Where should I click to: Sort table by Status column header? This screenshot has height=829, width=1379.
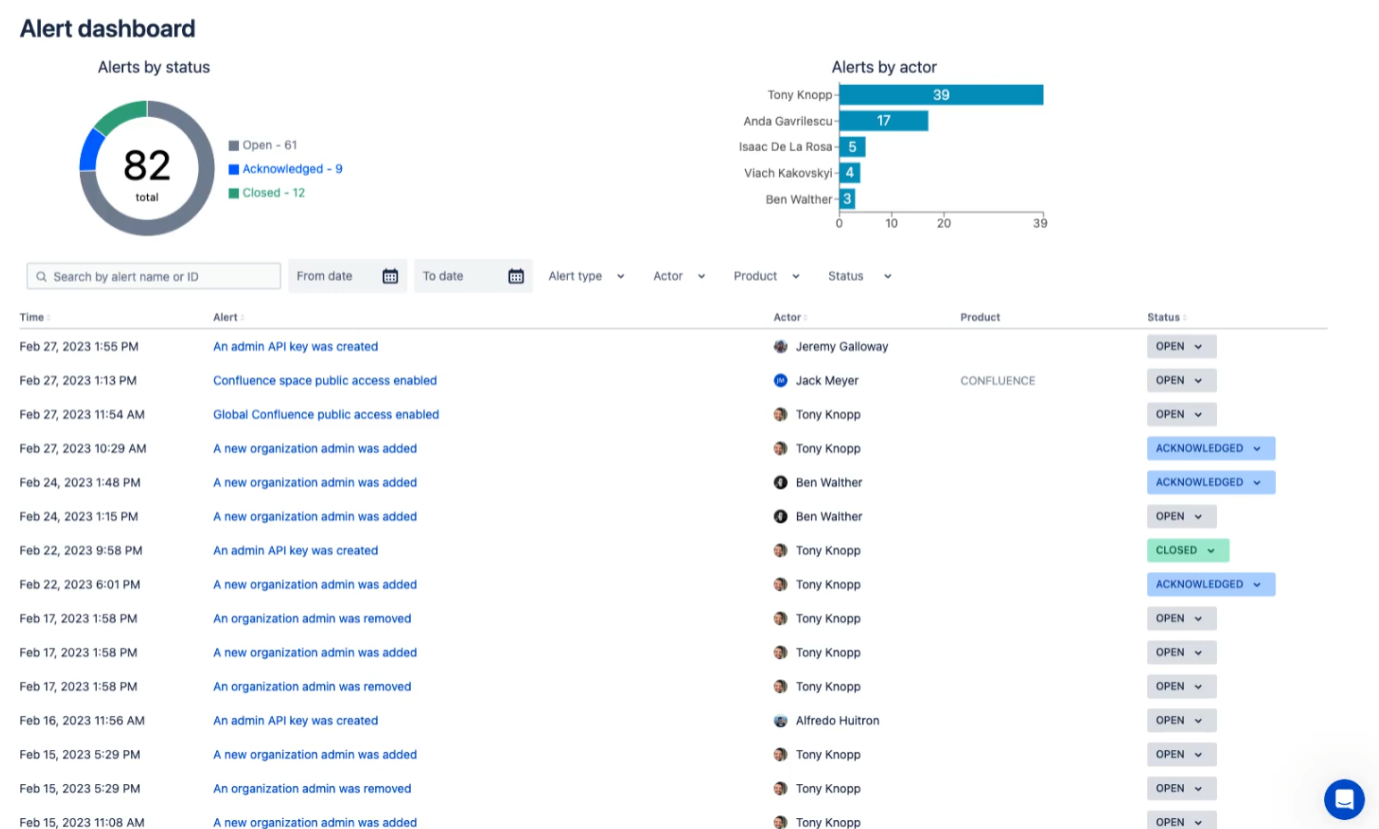point(1165,317)
